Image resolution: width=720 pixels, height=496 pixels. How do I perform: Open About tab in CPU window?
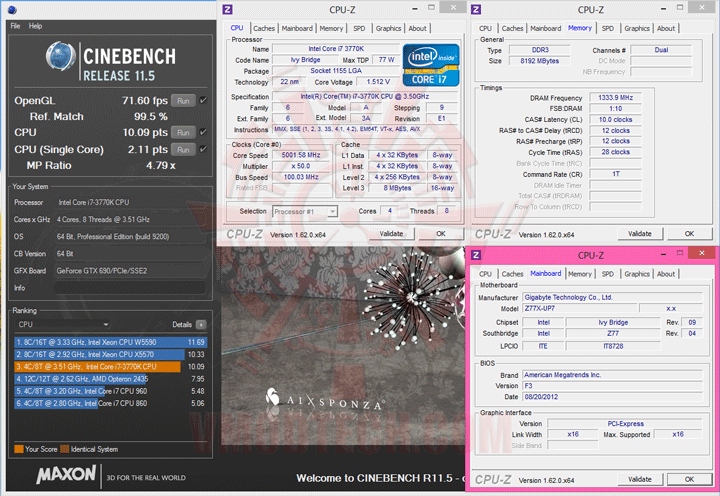[417, 28]
